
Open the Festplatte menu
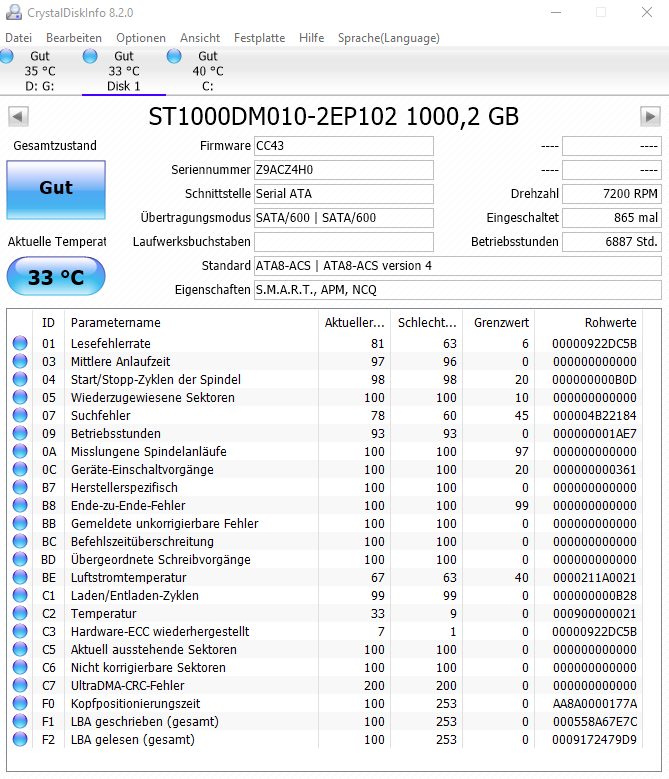259,38
